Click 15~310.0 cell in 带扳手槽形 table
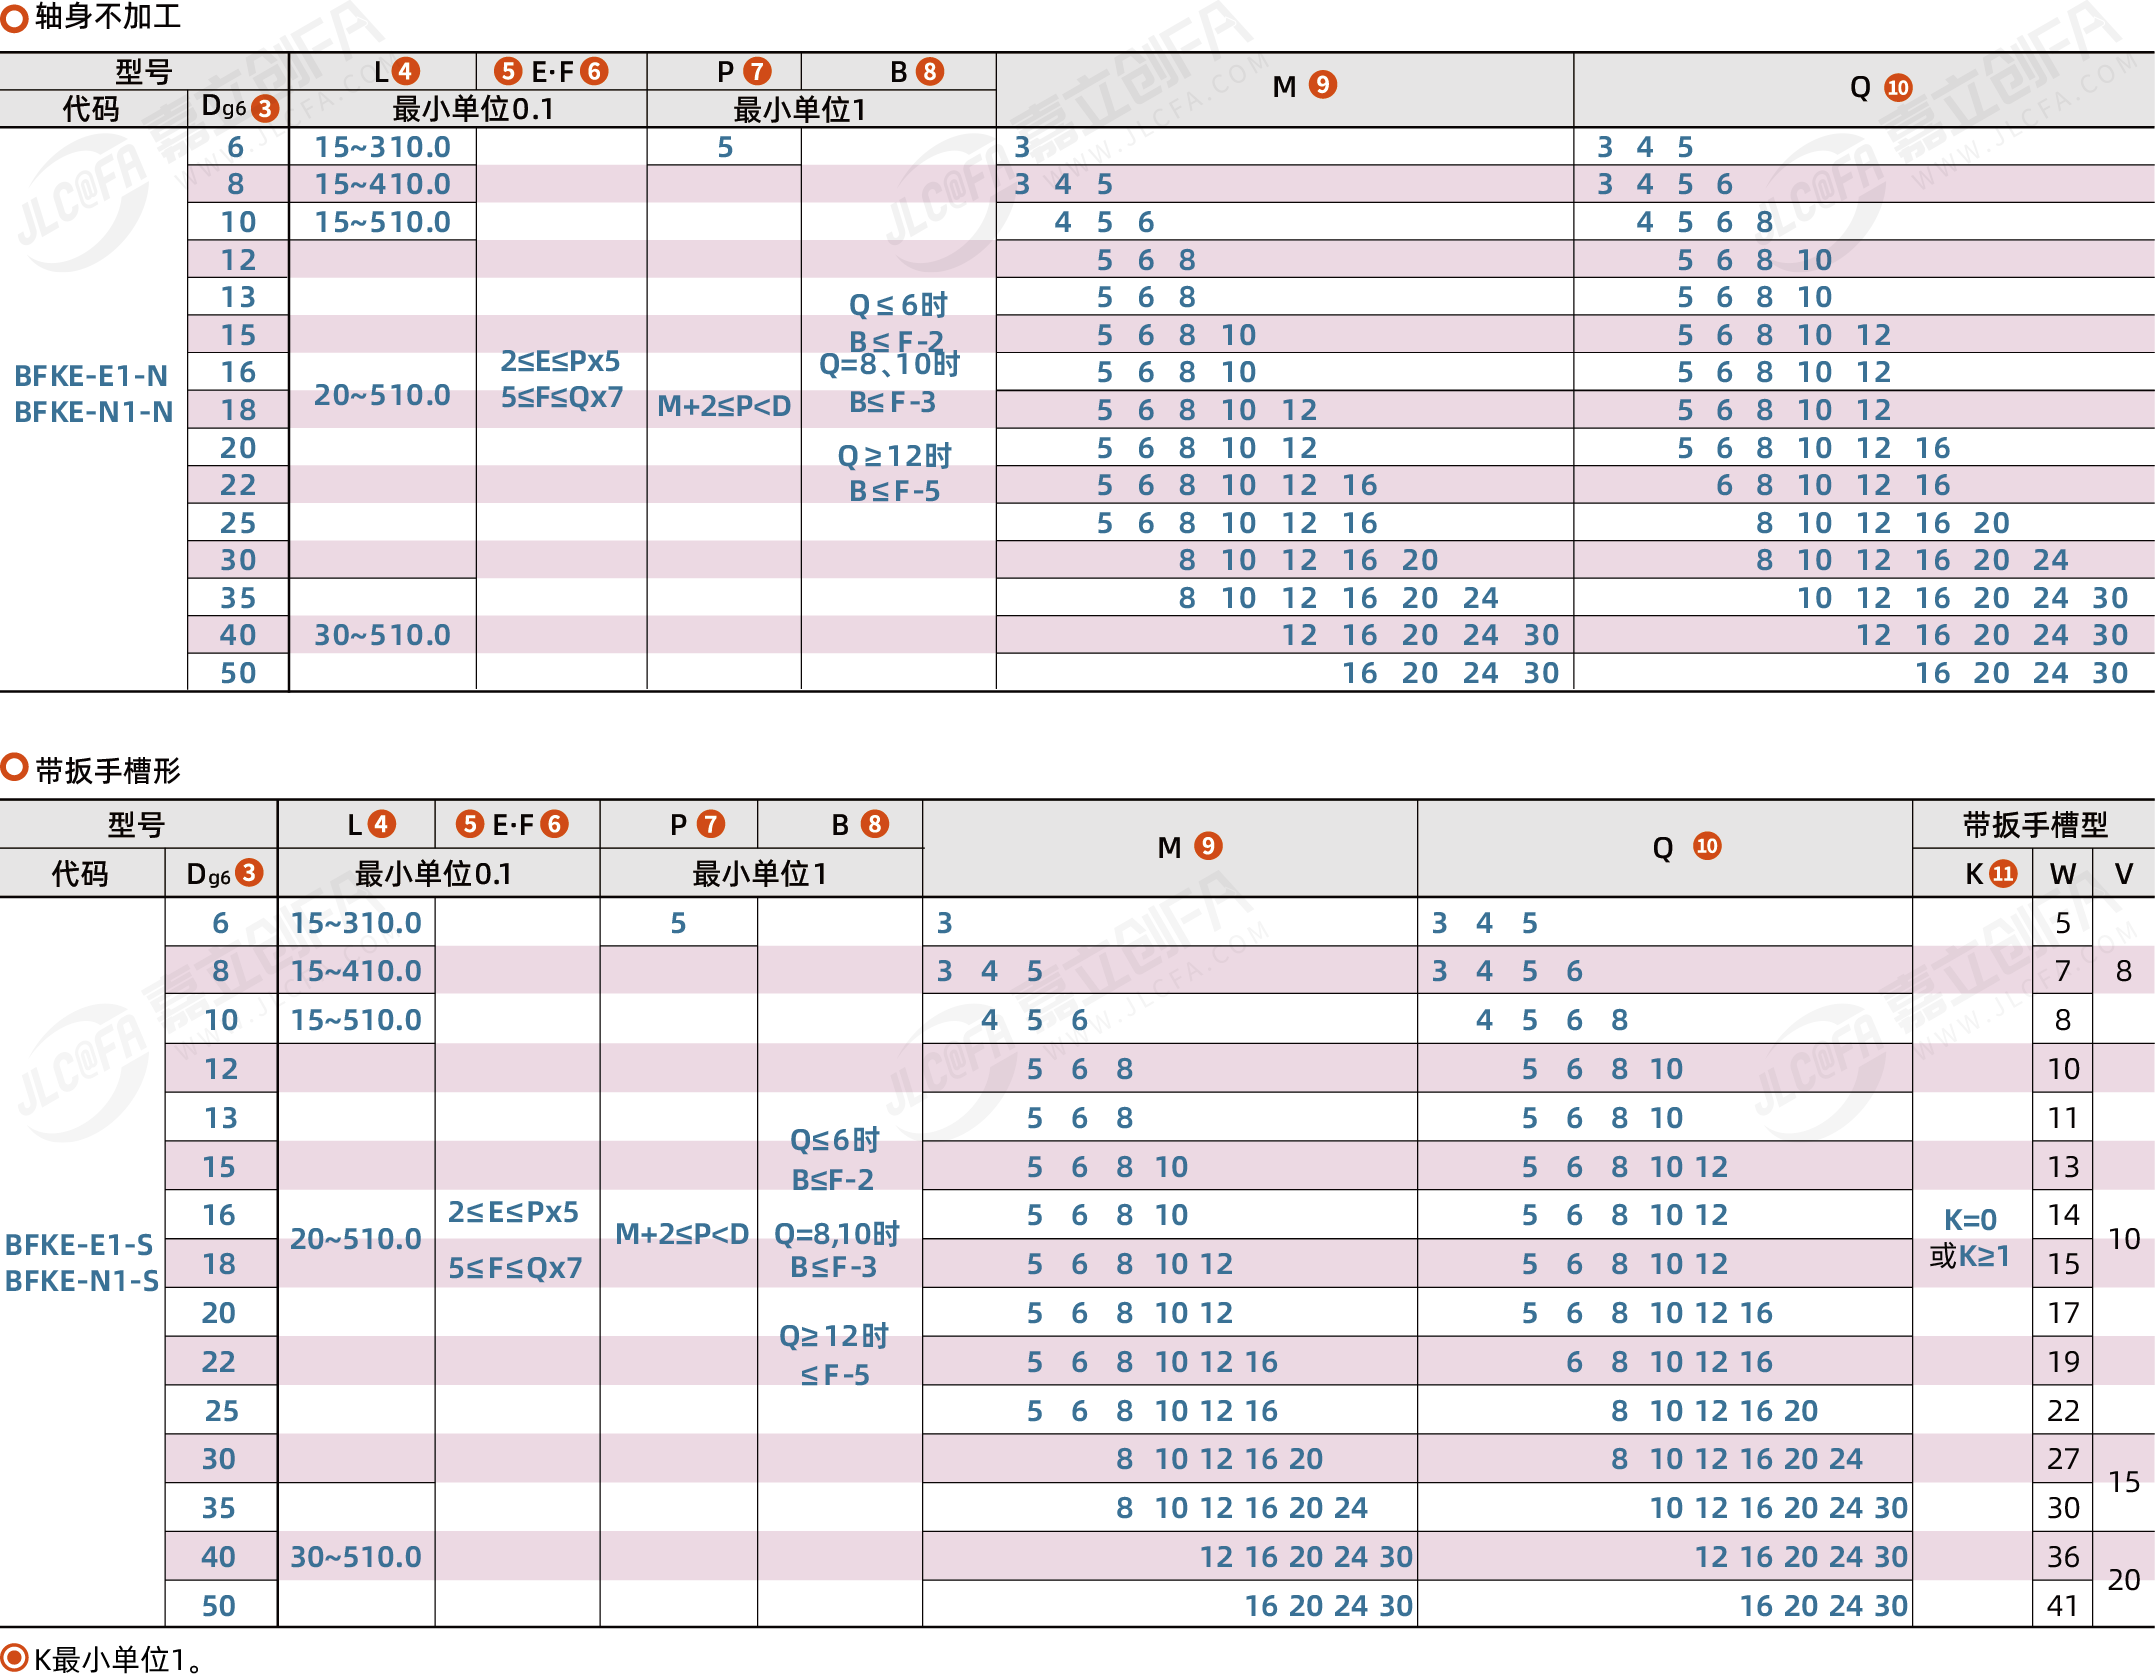This screenshot has height=1679, width=2155. [356, 922]
